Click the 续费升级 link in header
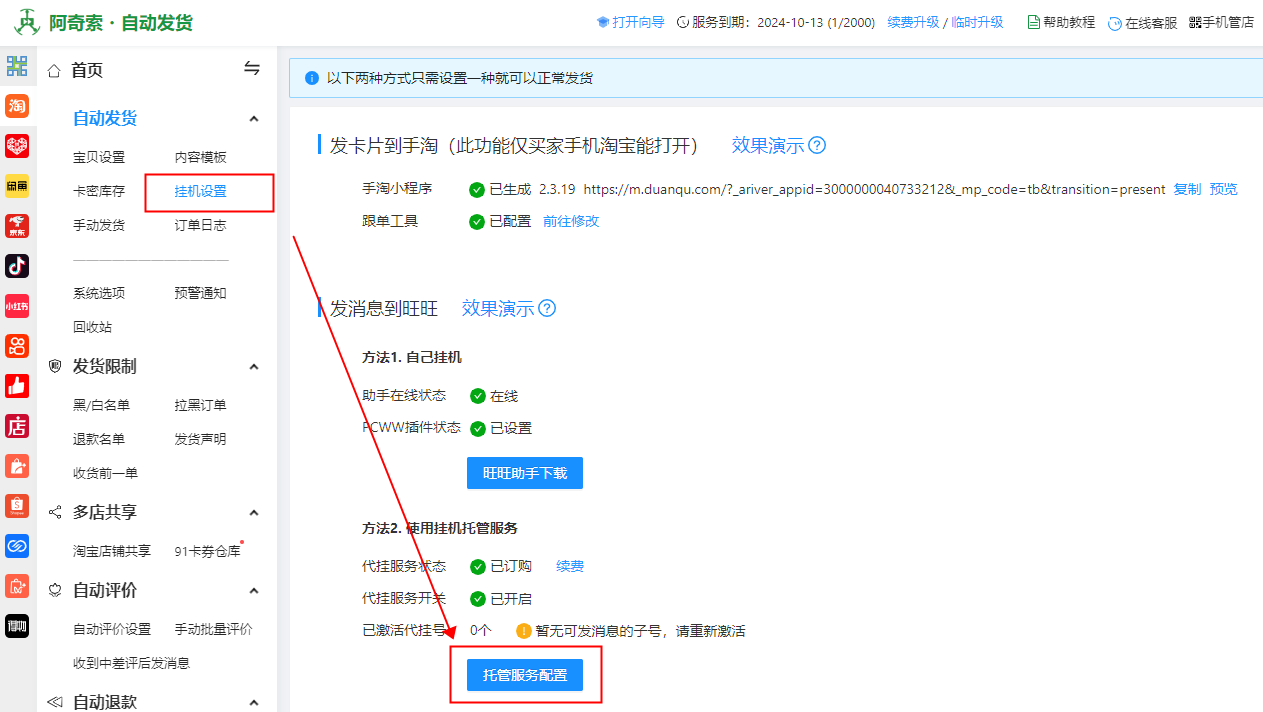 tap(913, 22)
